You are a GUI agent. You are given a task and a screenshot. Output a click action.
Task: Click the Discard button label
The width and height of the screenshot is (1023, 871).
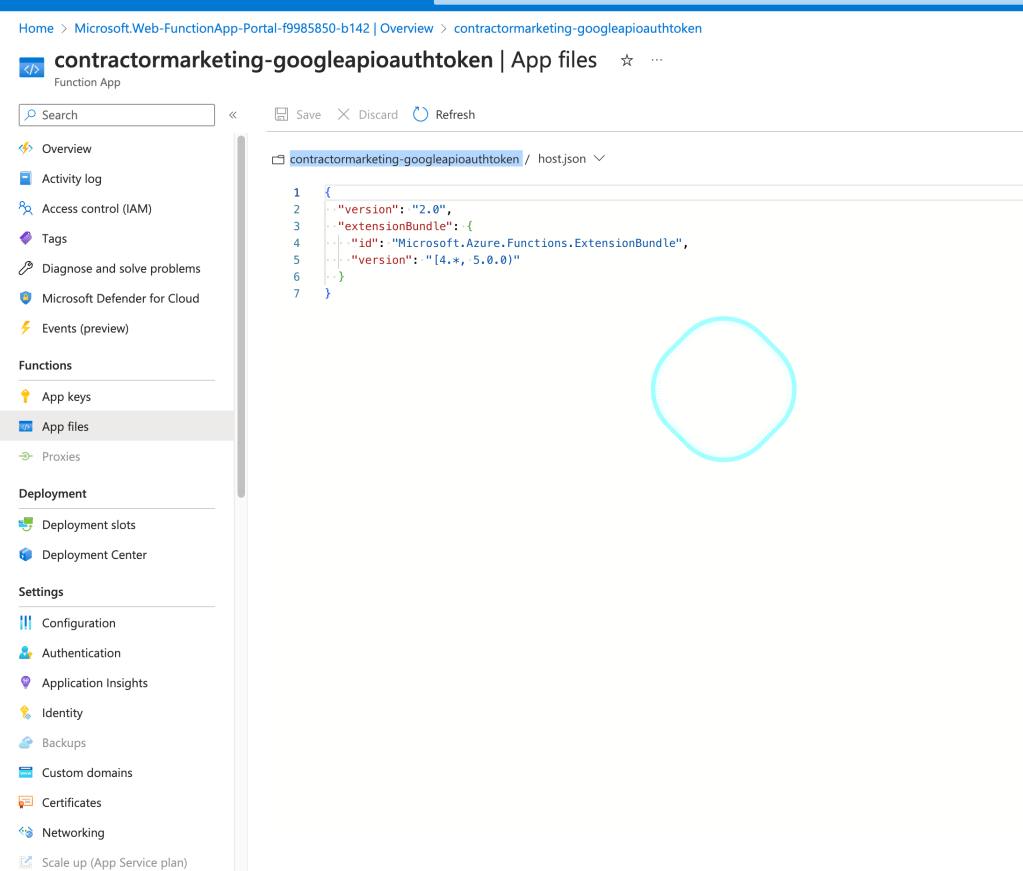pyautogui.click(x=378, y=115)
